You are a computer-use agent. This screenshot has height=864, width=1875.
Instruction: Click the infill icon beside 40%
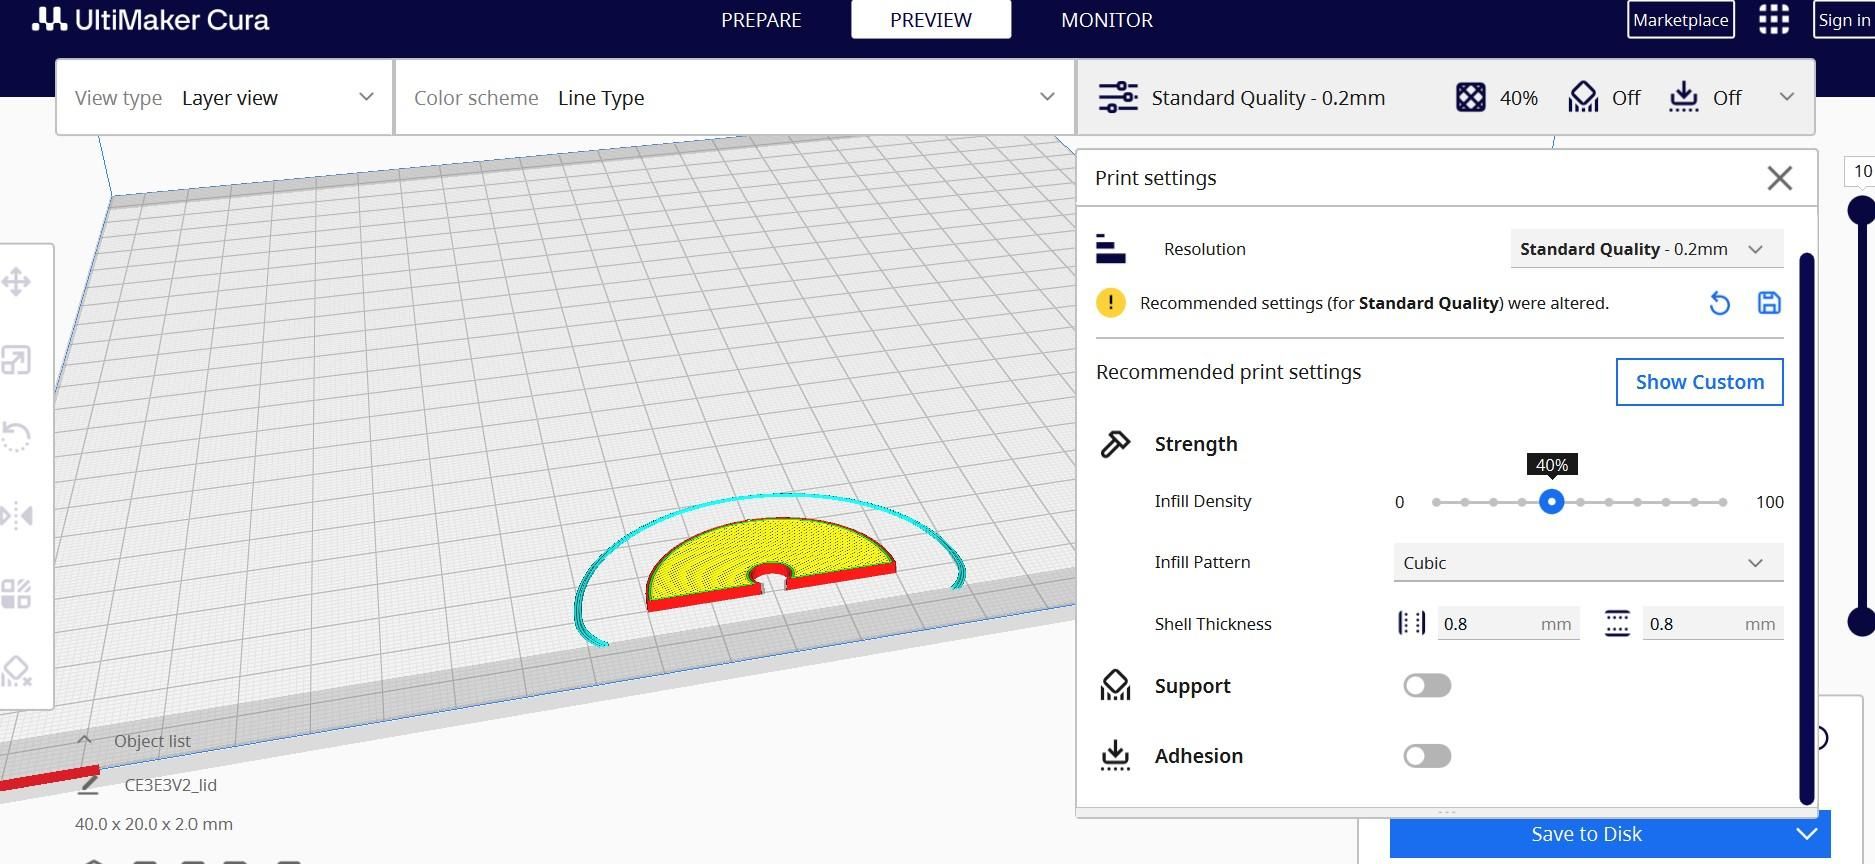(x=1470, y=97)
